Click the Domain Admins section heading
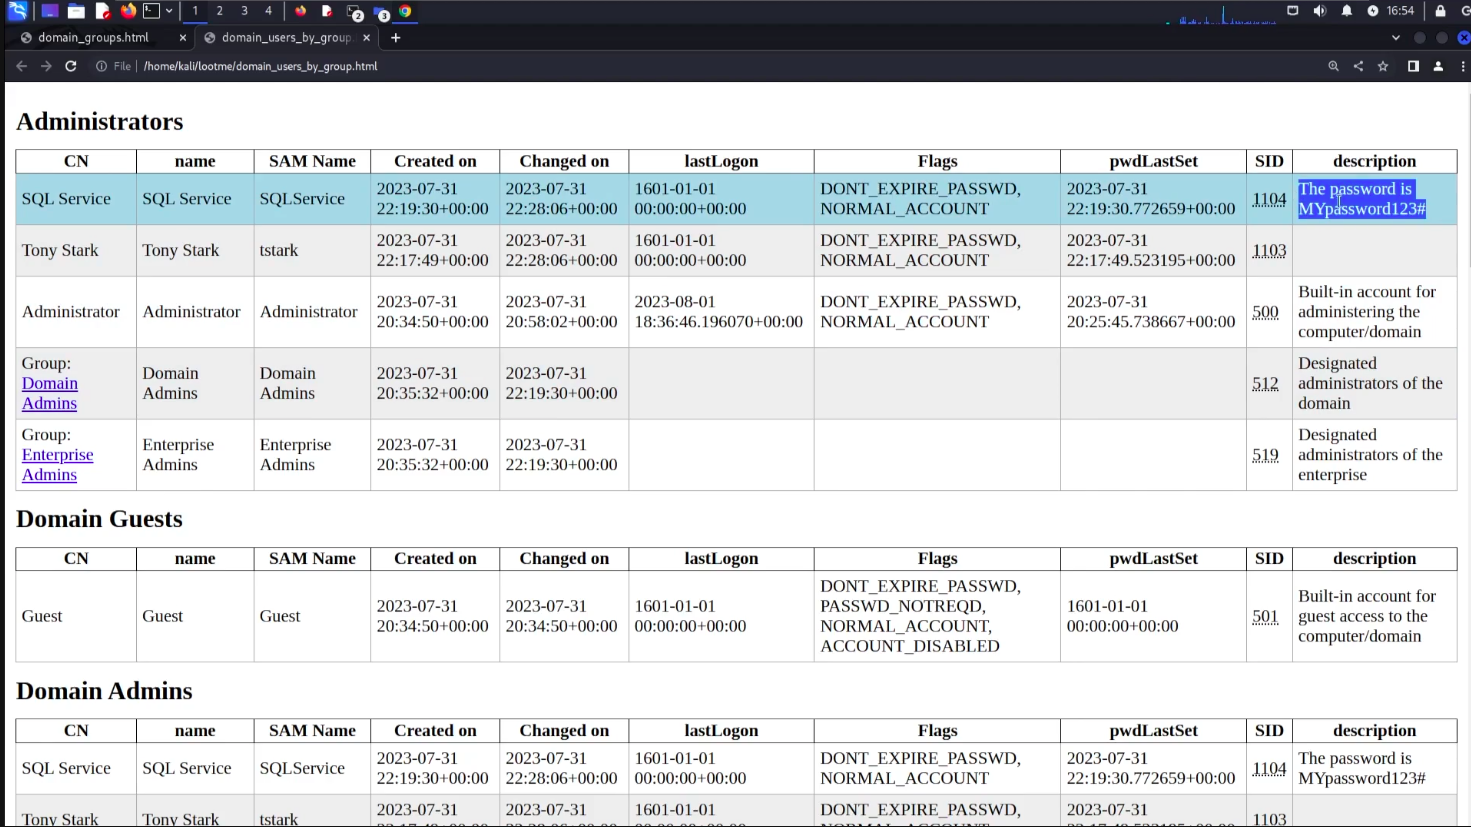 104,691
